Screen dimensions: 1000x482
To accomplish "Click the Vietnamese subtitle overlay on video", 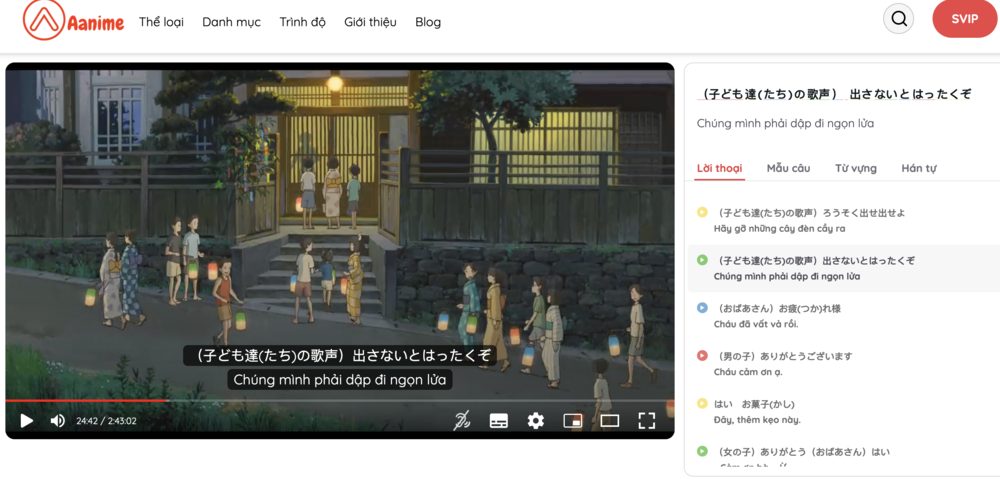I will pyautogui.click(x=340, y=380).
